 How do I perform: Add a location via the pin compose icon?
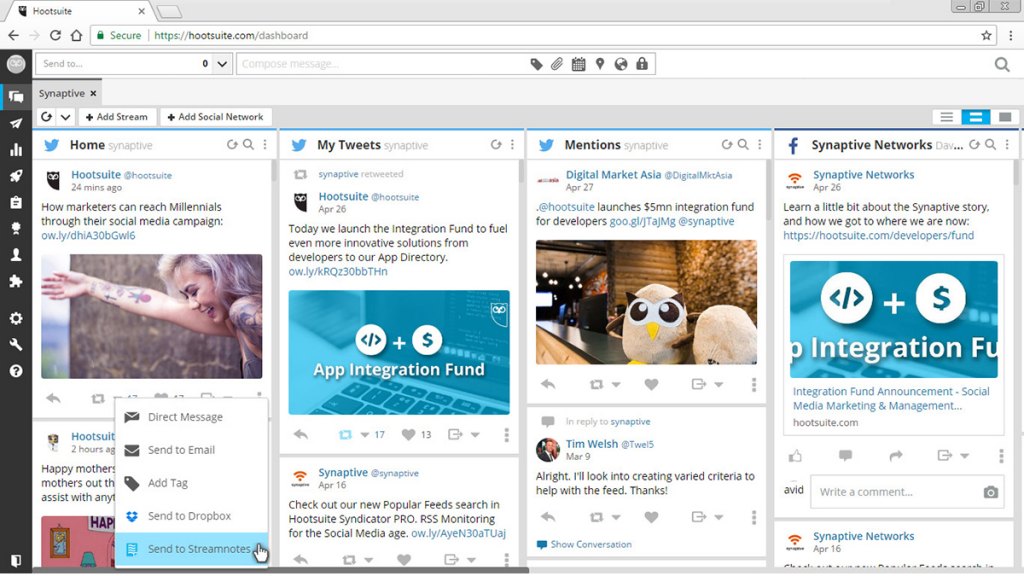(x=600, y=63)
